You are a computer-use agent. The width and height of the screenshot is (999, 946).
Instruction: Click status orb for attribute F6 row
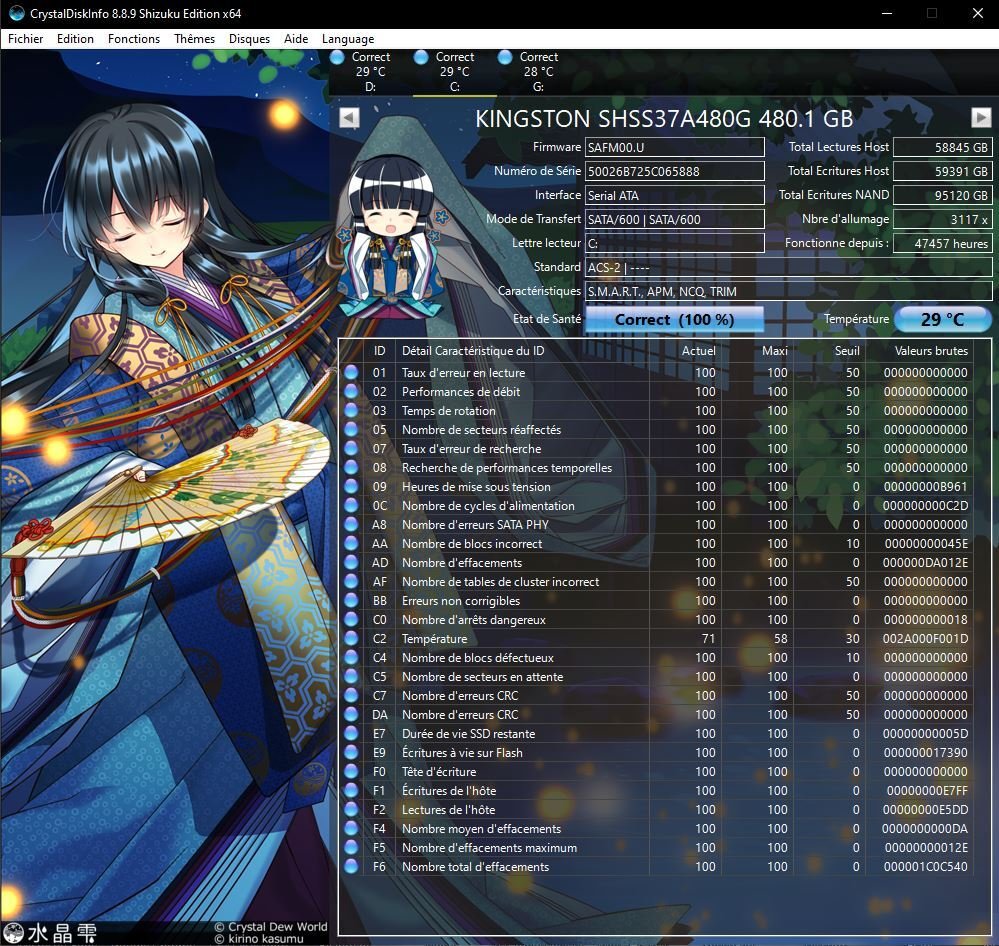click(351, 866)
